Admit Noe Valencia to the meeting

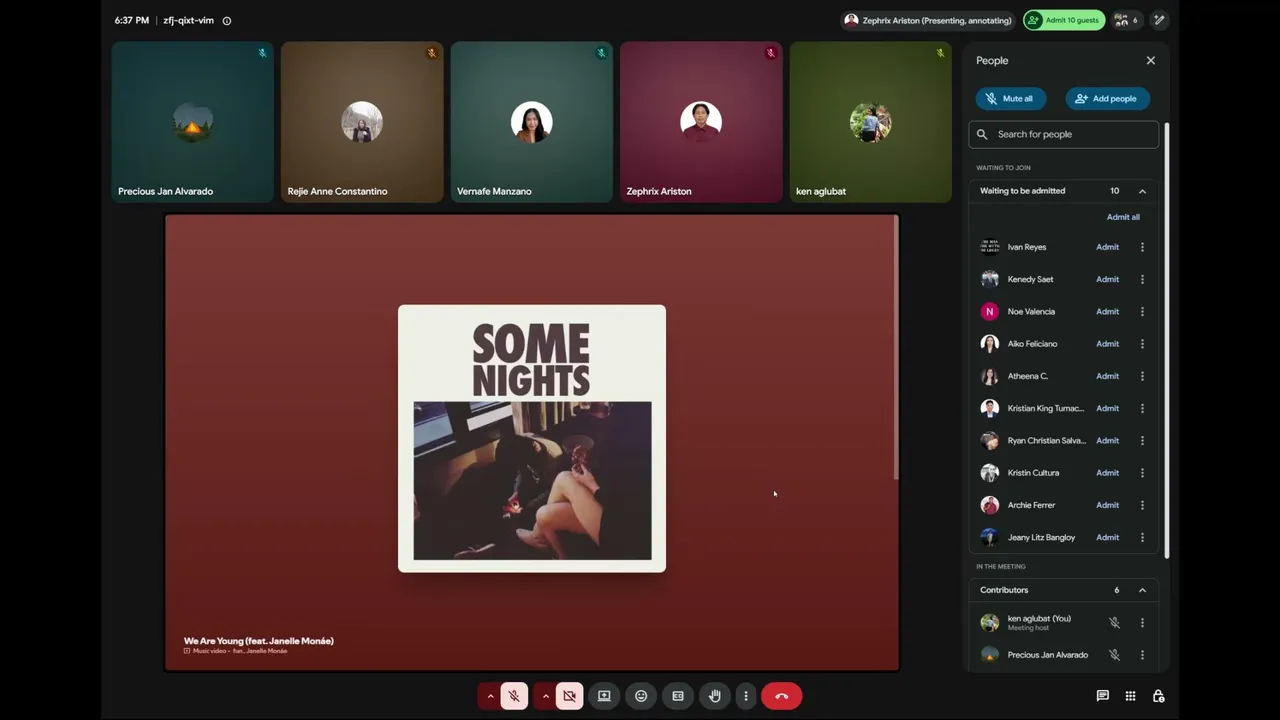pos(1107,311)
